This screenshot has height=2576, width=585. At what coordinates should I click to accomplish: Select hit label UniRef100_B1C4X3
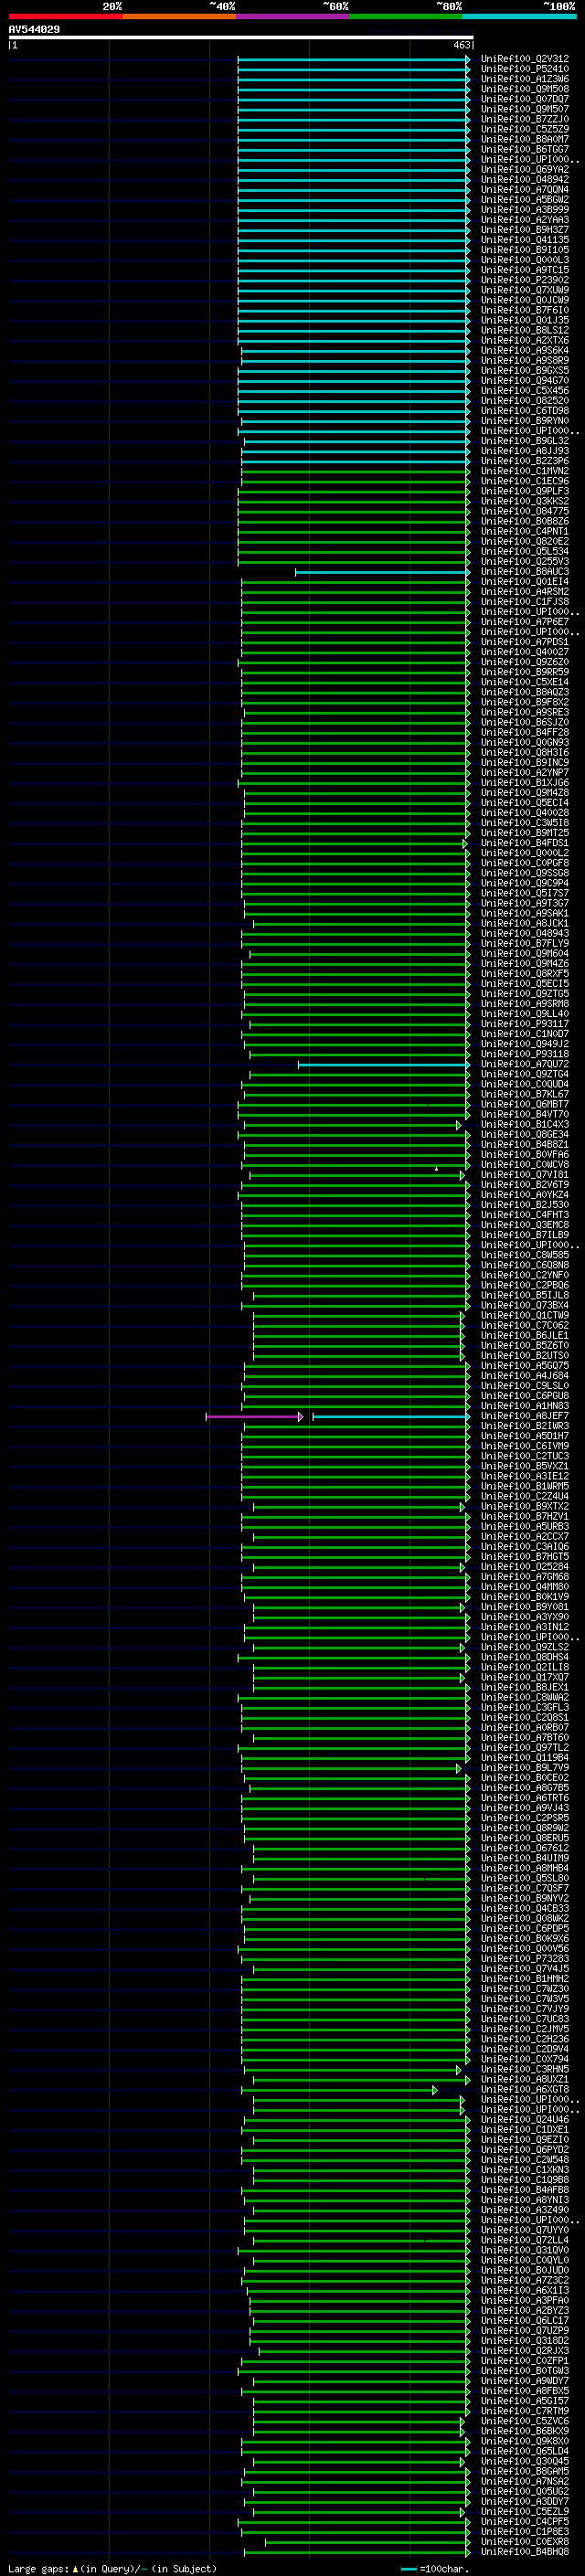(525, 1124)
